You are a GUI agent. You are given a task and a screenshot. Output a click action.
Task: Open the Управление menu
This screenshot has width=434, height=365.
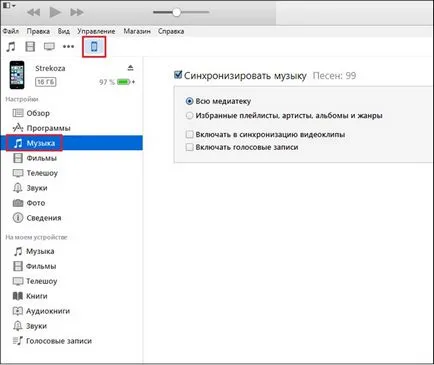(96, 31)
